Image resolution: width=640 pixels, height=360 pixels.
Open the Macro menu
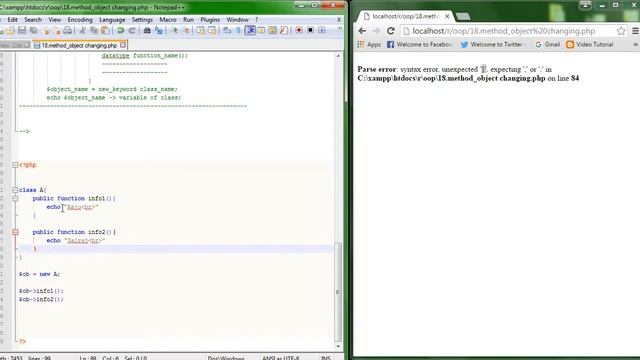pos(168,20)
